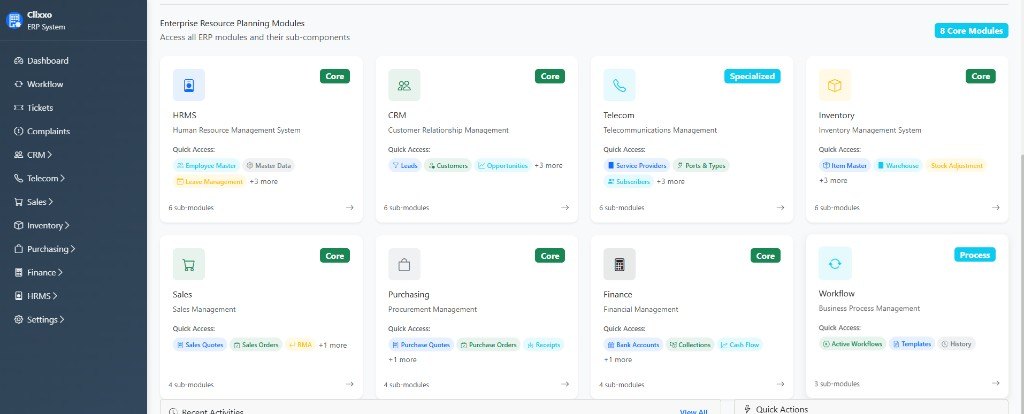Open Employee Master quick access
This screenshot has height=414, width=1024.
pos(206,166)
